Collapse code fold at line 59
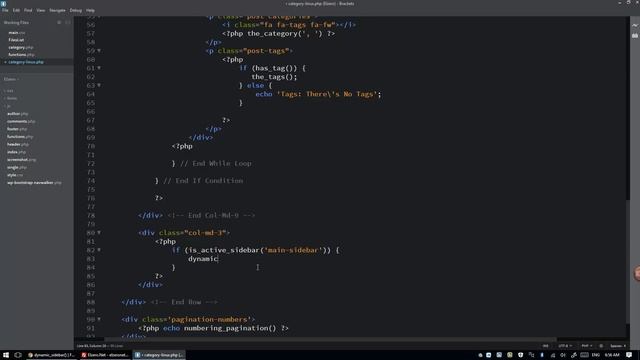 pos(99,51)
